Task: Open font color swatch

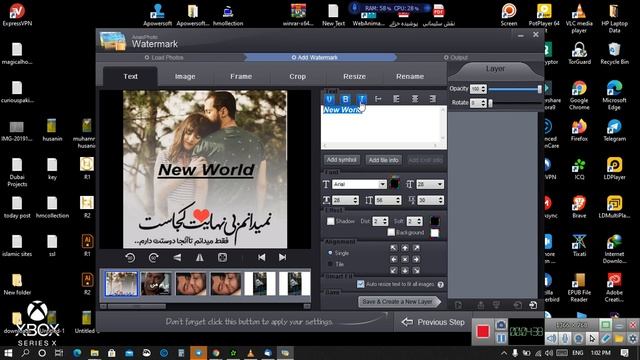Action: tap(394, 183)
